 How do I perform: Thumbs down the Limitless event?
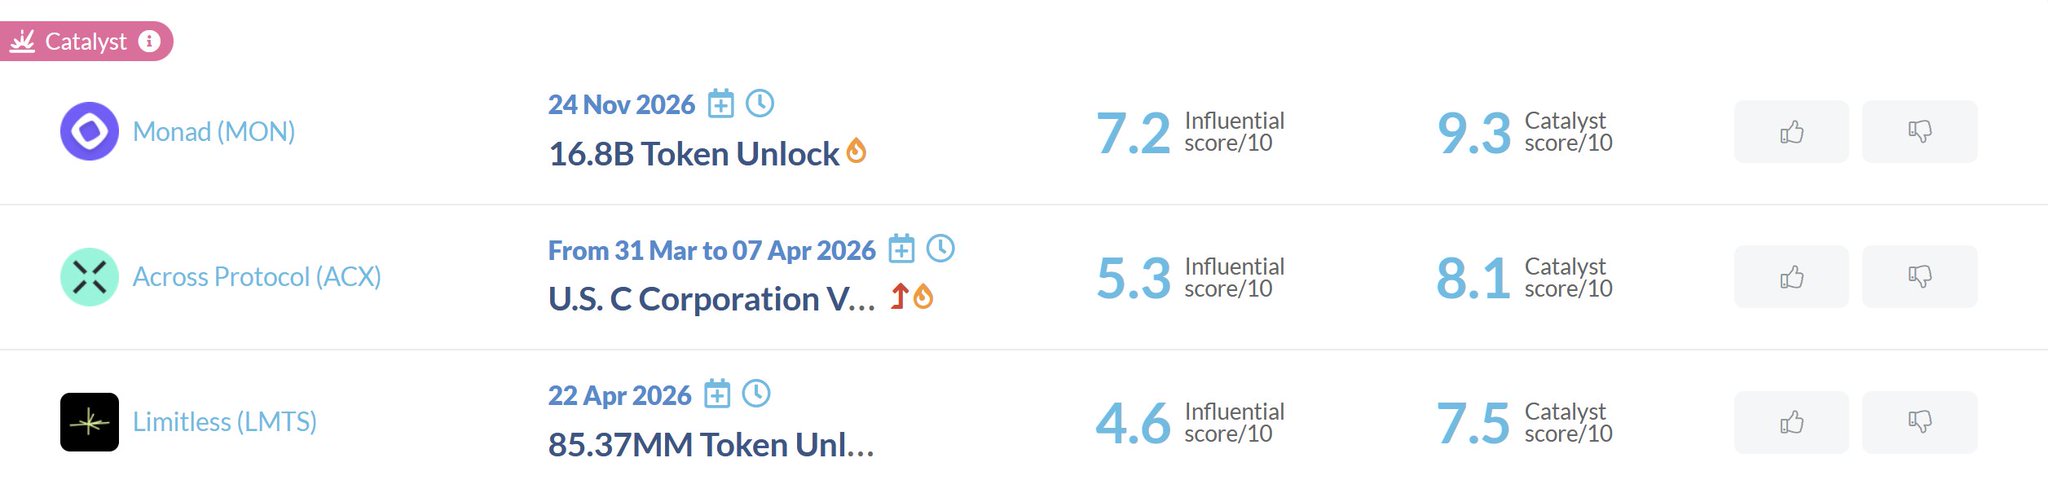coord(1919,422)
